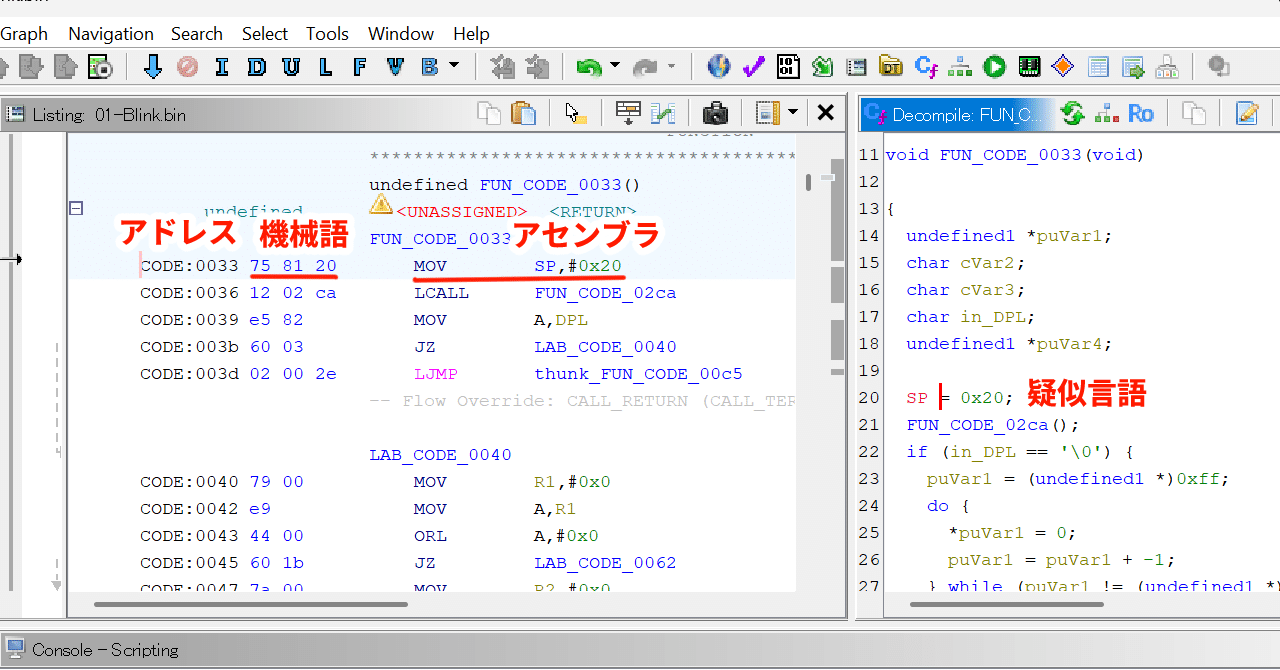1280x670 pixels.
Task: Click the LAB_CODE_0040 JZ operand link
Action: (605, 347)
